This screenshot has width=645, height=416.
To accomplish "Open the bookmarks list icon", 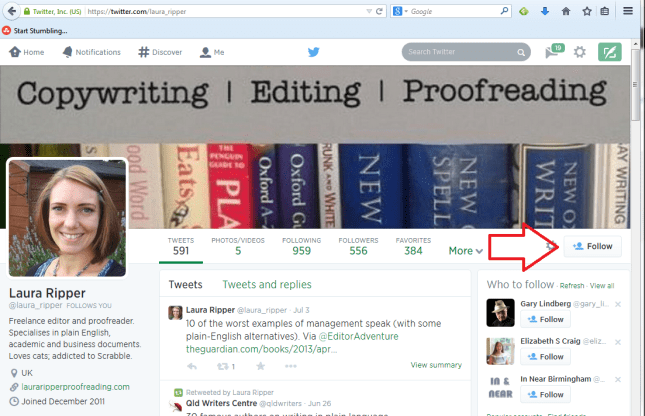I will pos(605,11).
